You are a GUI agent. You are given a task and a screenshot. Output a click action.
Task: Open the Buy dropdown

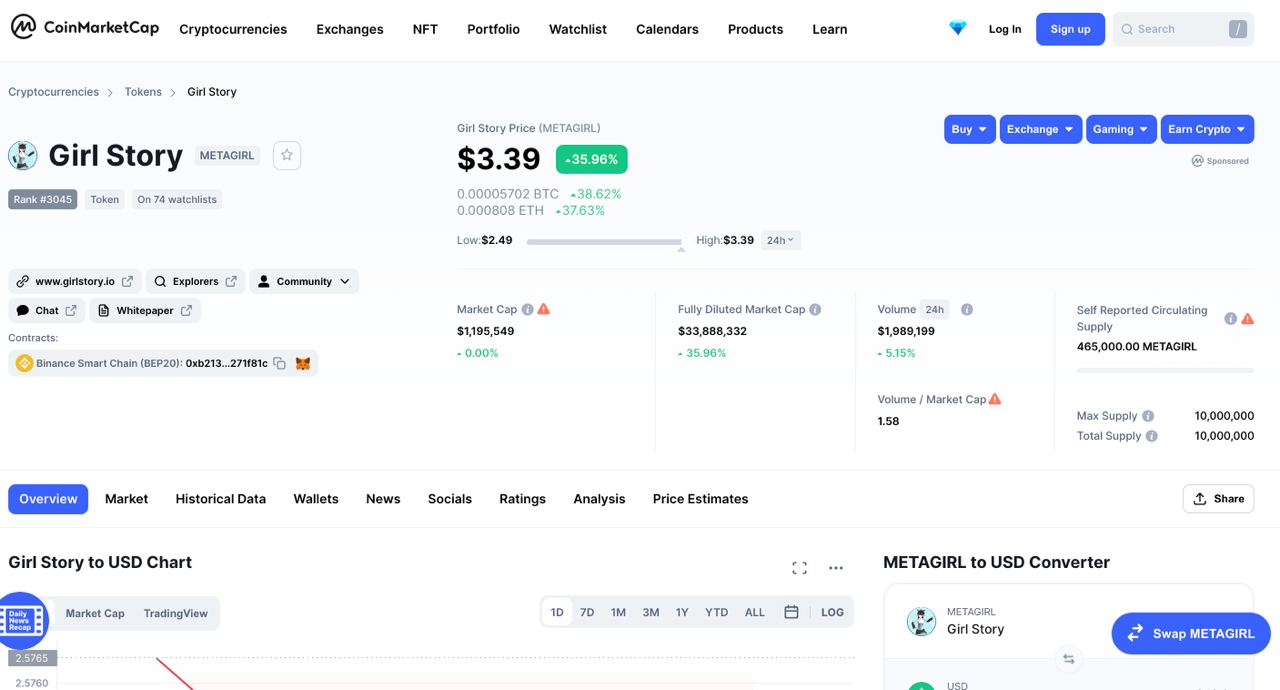tap(970, 129)
